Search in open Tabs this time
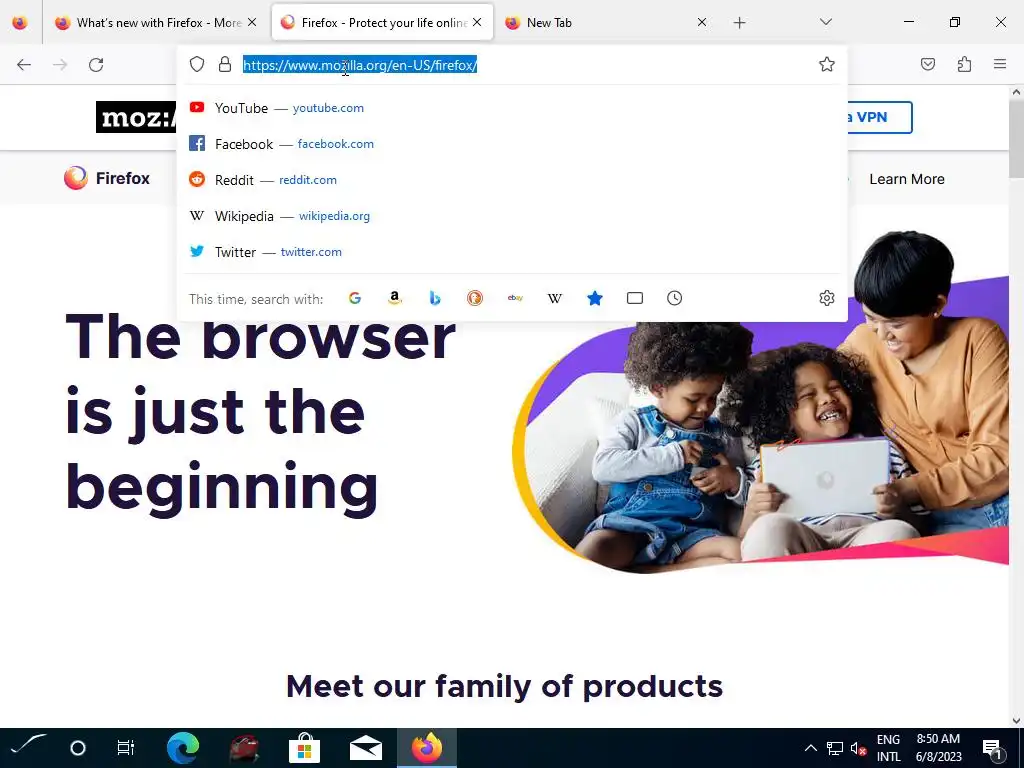Image resolution: width=1024 pixels, height=768 pixels. point(635,298)
